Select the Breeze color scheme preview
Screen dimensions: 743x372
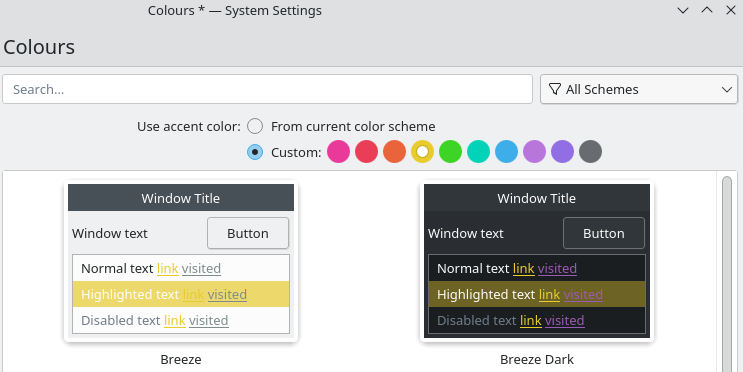point(181,261)
